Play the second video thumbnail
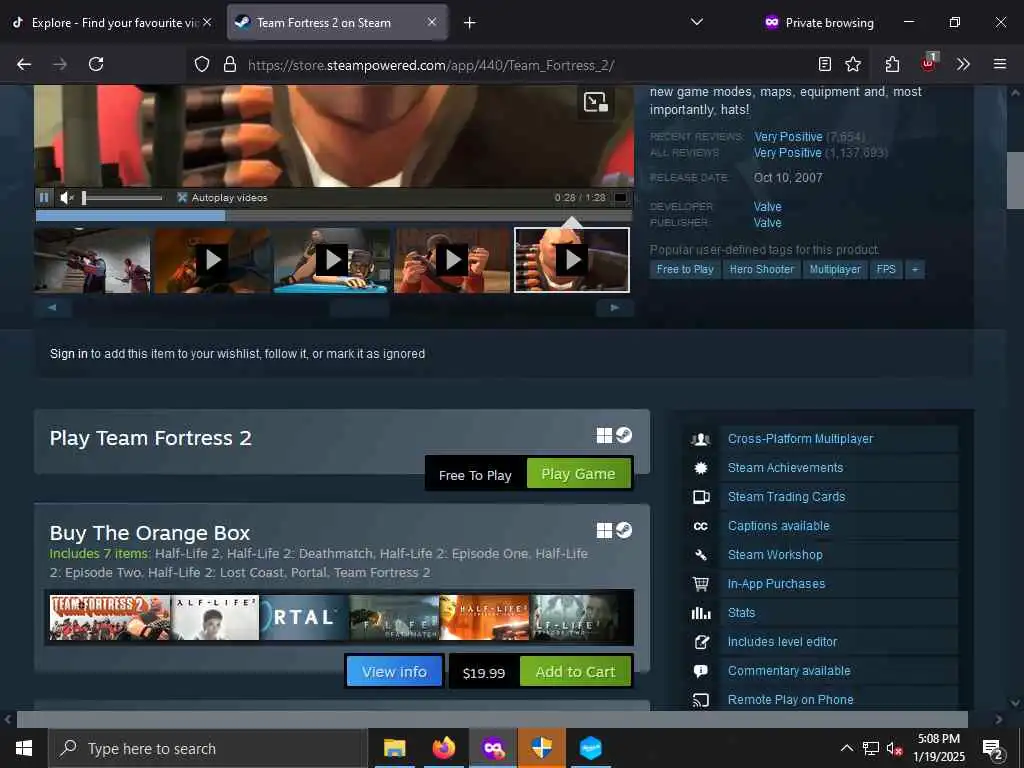 pyautogui.click(x=212, y=260)
